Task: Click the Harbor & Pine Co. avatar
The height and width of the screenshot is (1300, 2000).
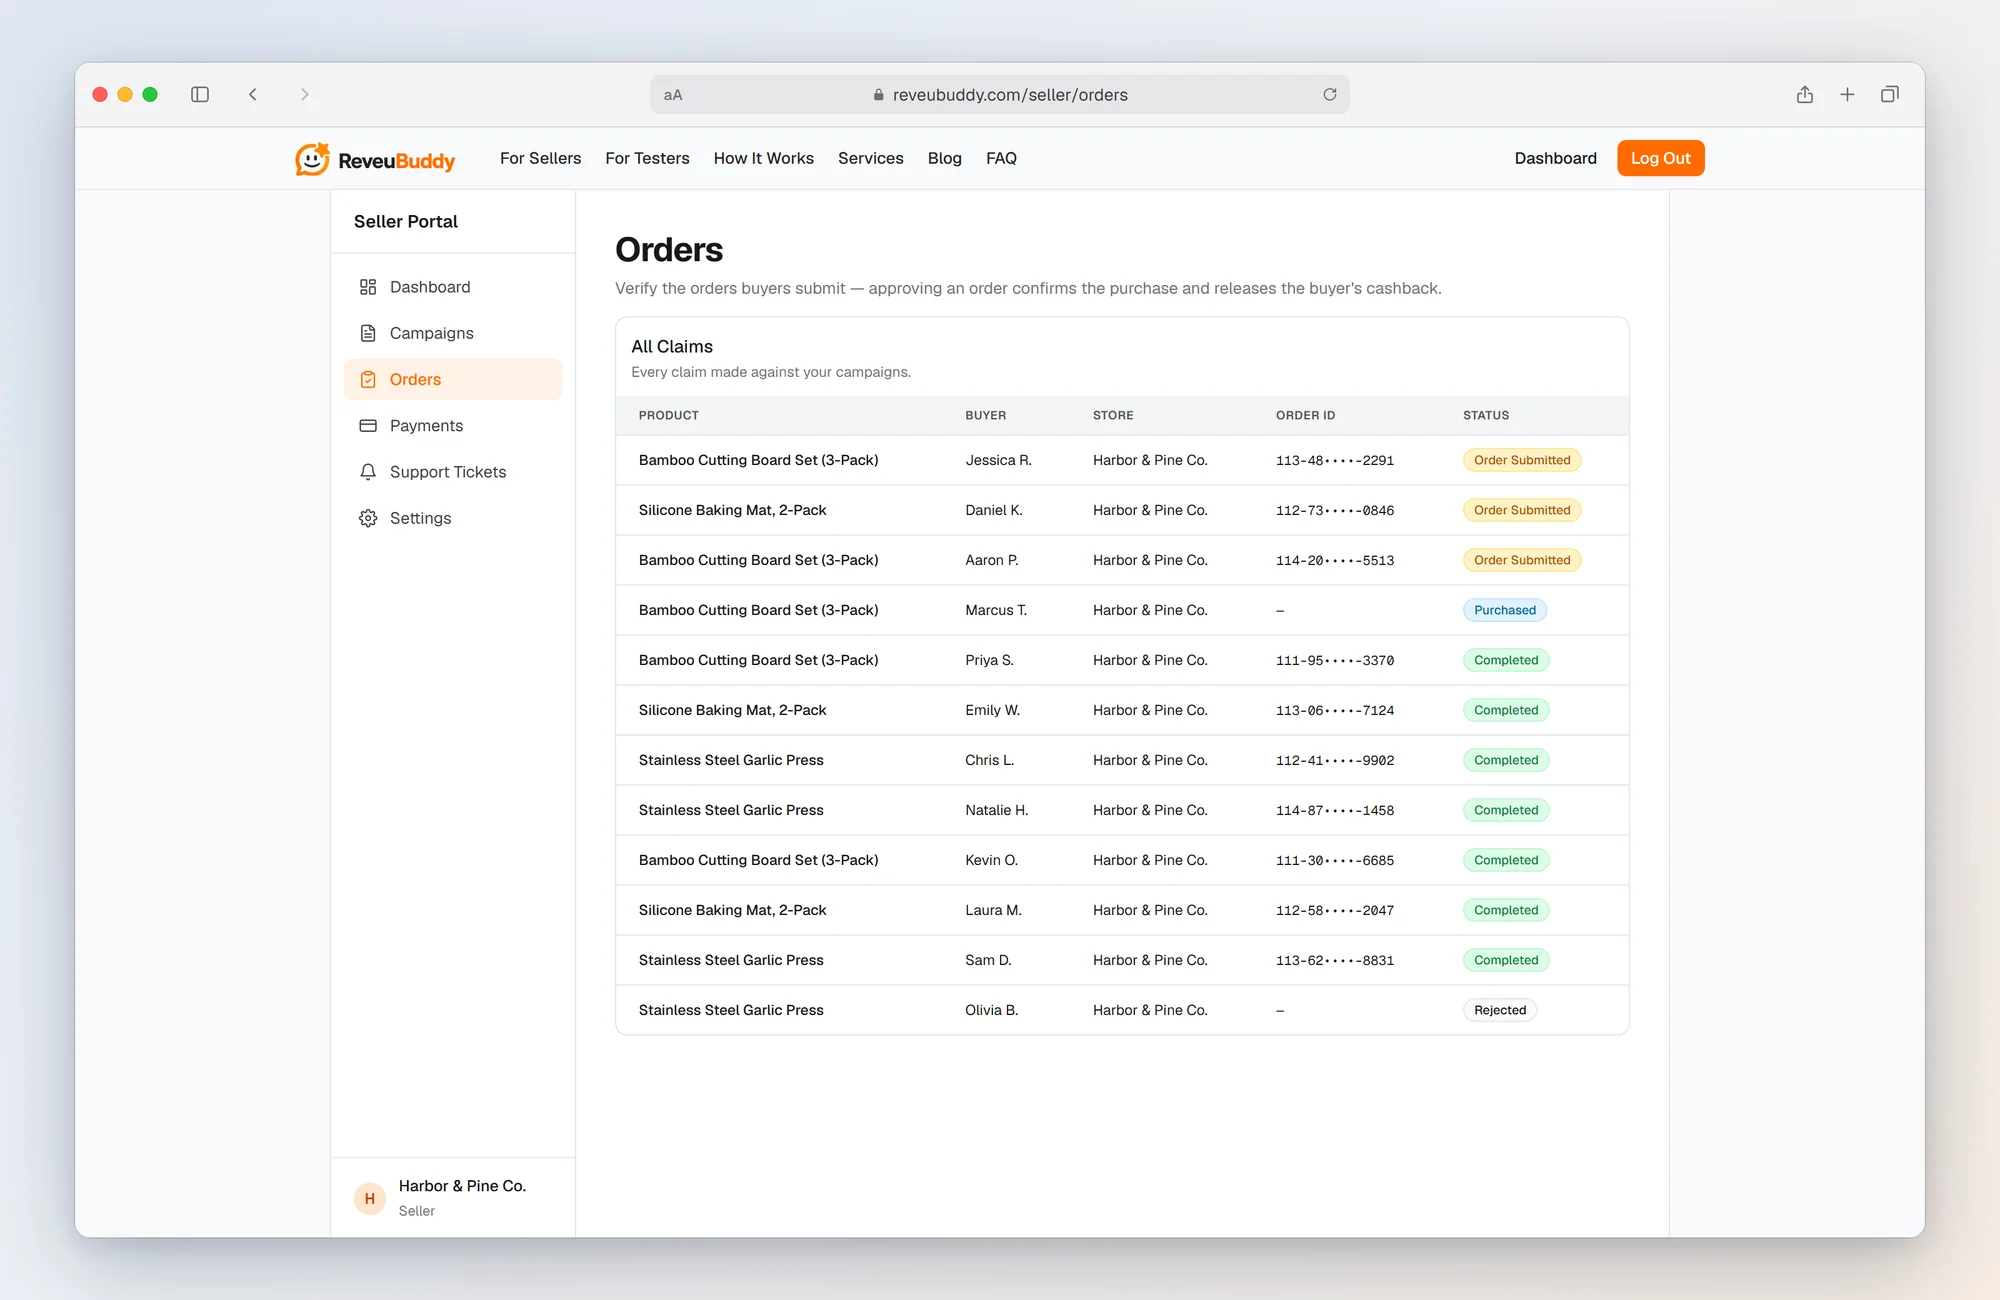Action: tap(370, 1198)
